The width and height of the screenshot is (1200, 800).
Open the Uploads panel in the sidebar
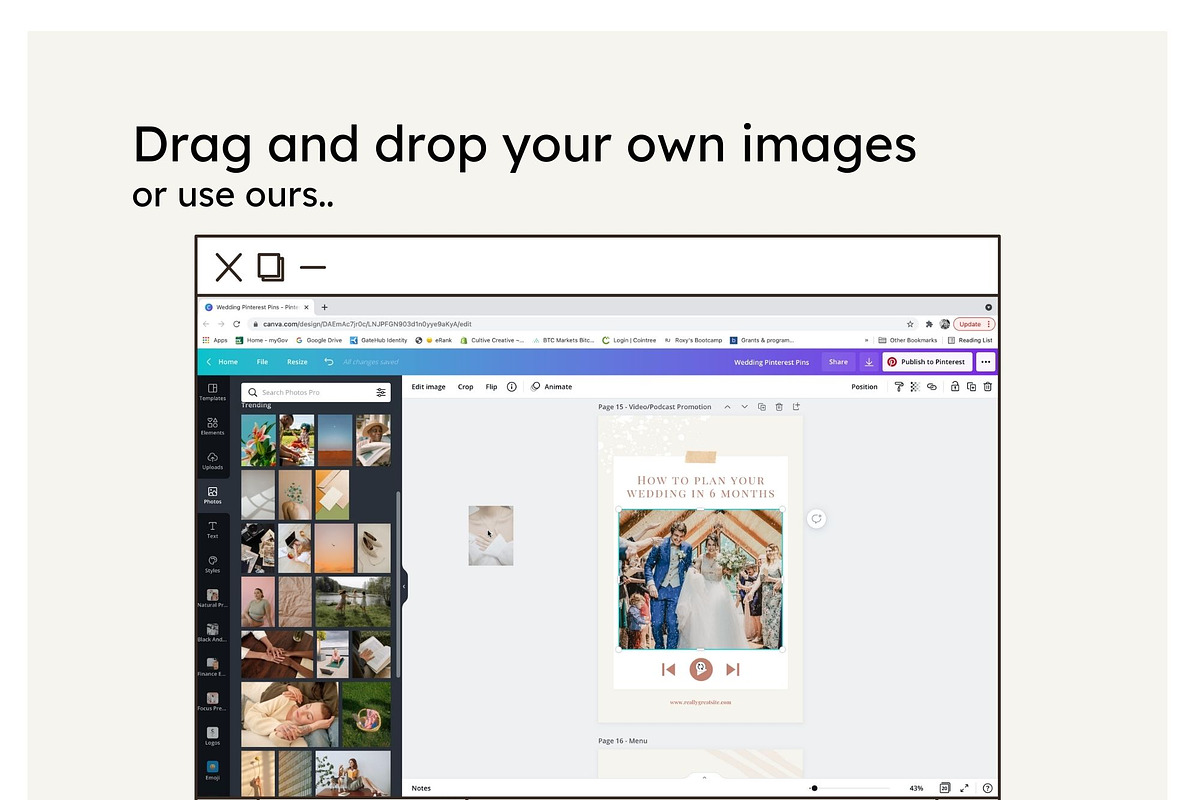pyautogui.click(x=212, y=461)
